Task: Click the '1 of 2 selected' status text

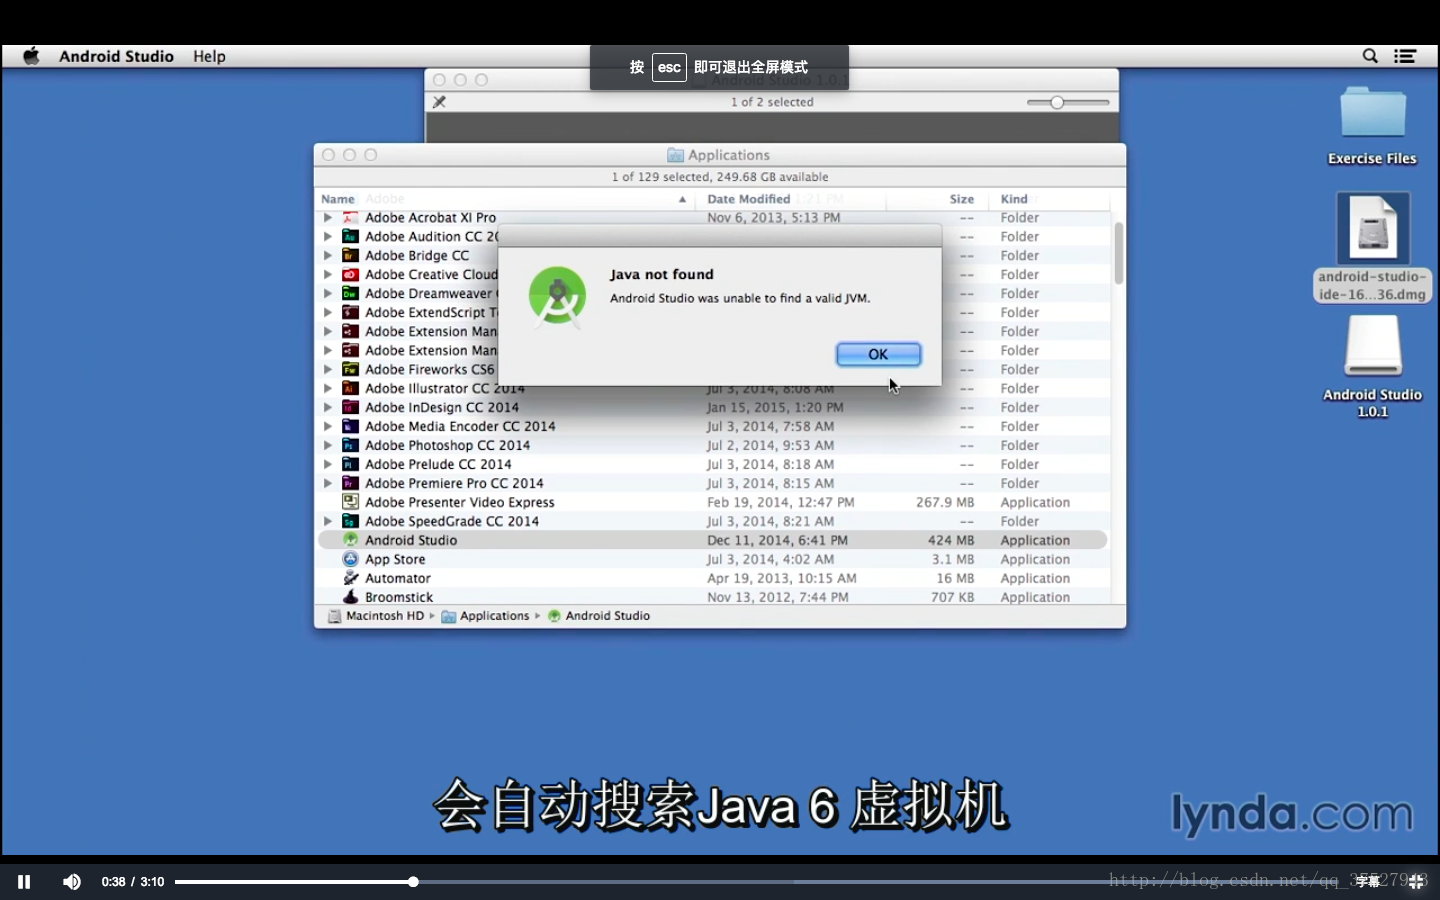Action: pyautogui.click(x=772, y=102)
